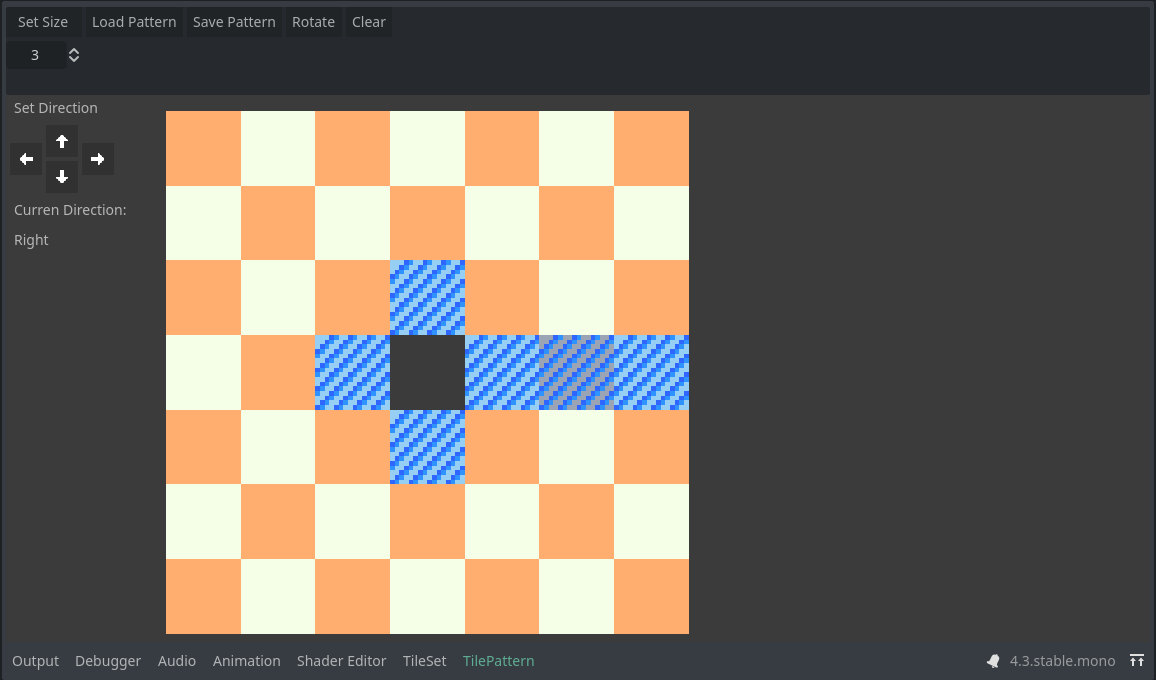Switch to the Animation panel tab
The width and height of the screenshot is (1156, 680).
tap(246, 661)
